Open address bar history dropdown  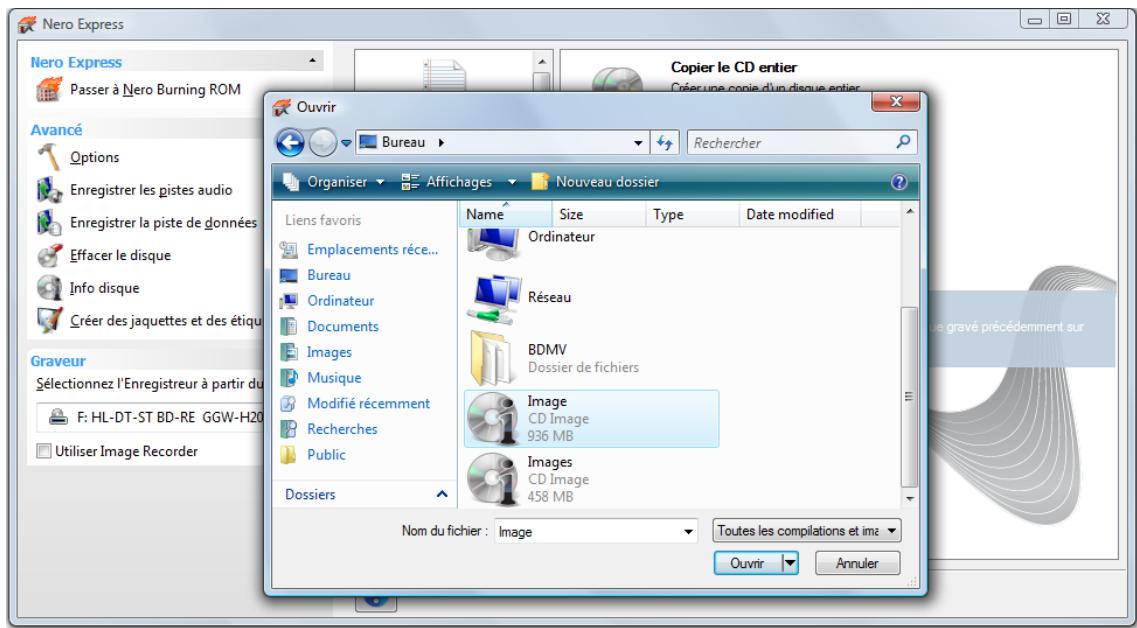[x=638, y=143]
